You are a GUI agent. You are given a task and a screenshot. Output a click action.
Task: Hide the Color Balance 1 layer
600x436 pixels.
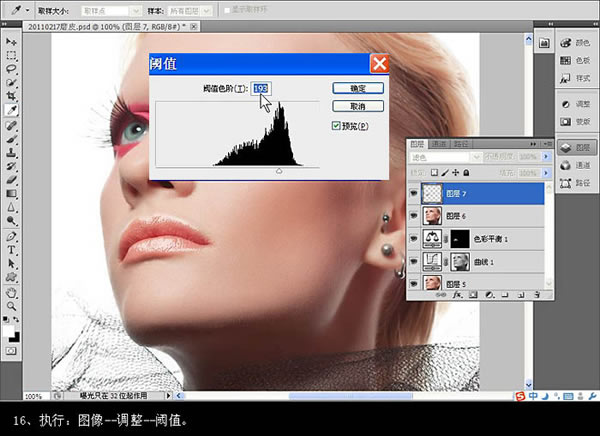tap(414, 238)
